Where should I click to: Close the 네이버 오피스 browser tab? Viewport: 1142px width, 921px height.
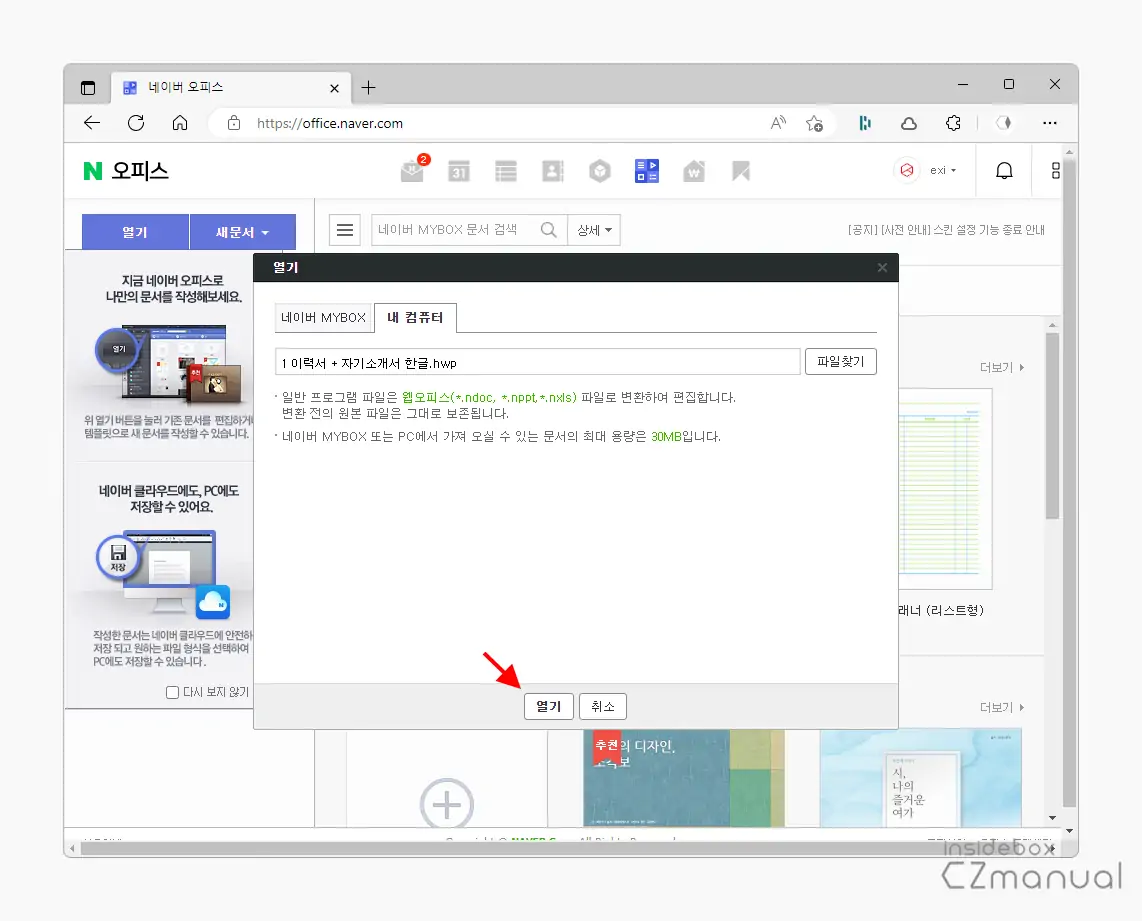click(334, 88)
